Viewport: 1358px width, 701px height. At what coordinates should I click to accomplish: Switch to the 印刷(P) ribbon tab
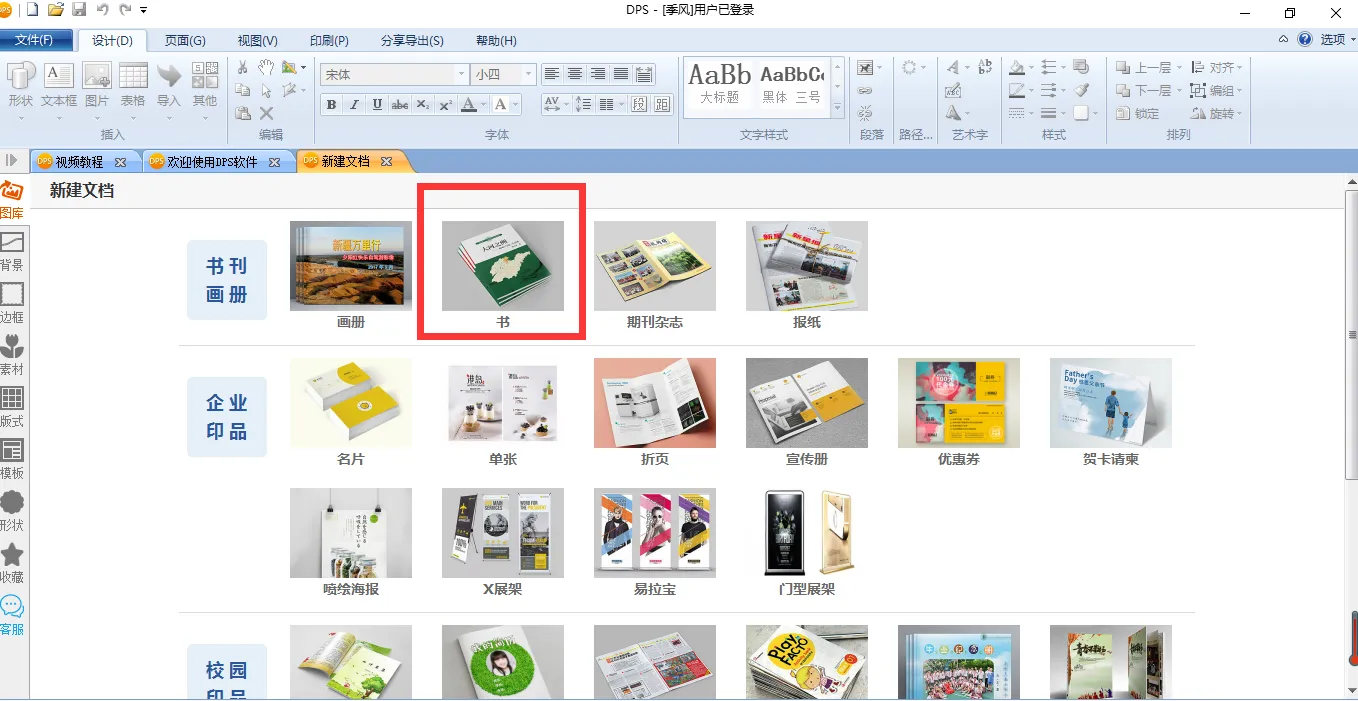(x=329, y=41)
